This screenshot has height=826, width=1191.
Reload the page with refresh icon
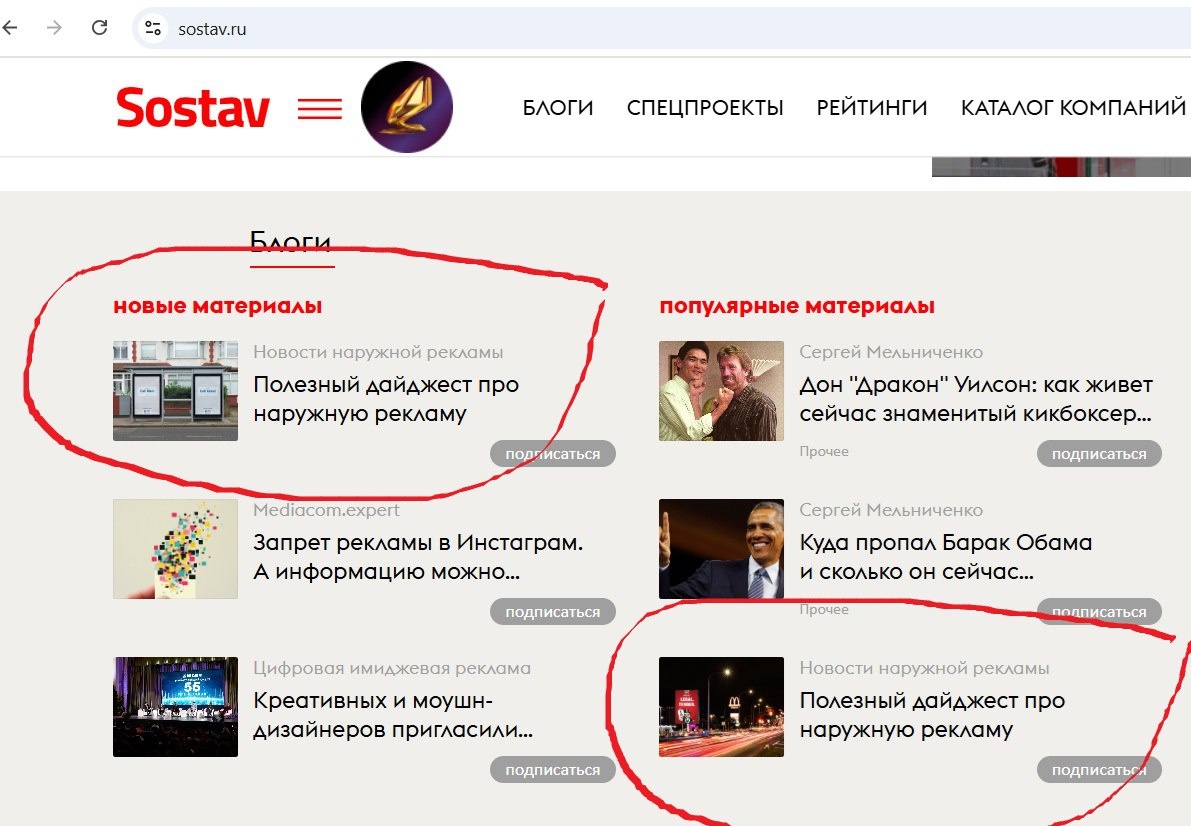[x=100, y=28]
